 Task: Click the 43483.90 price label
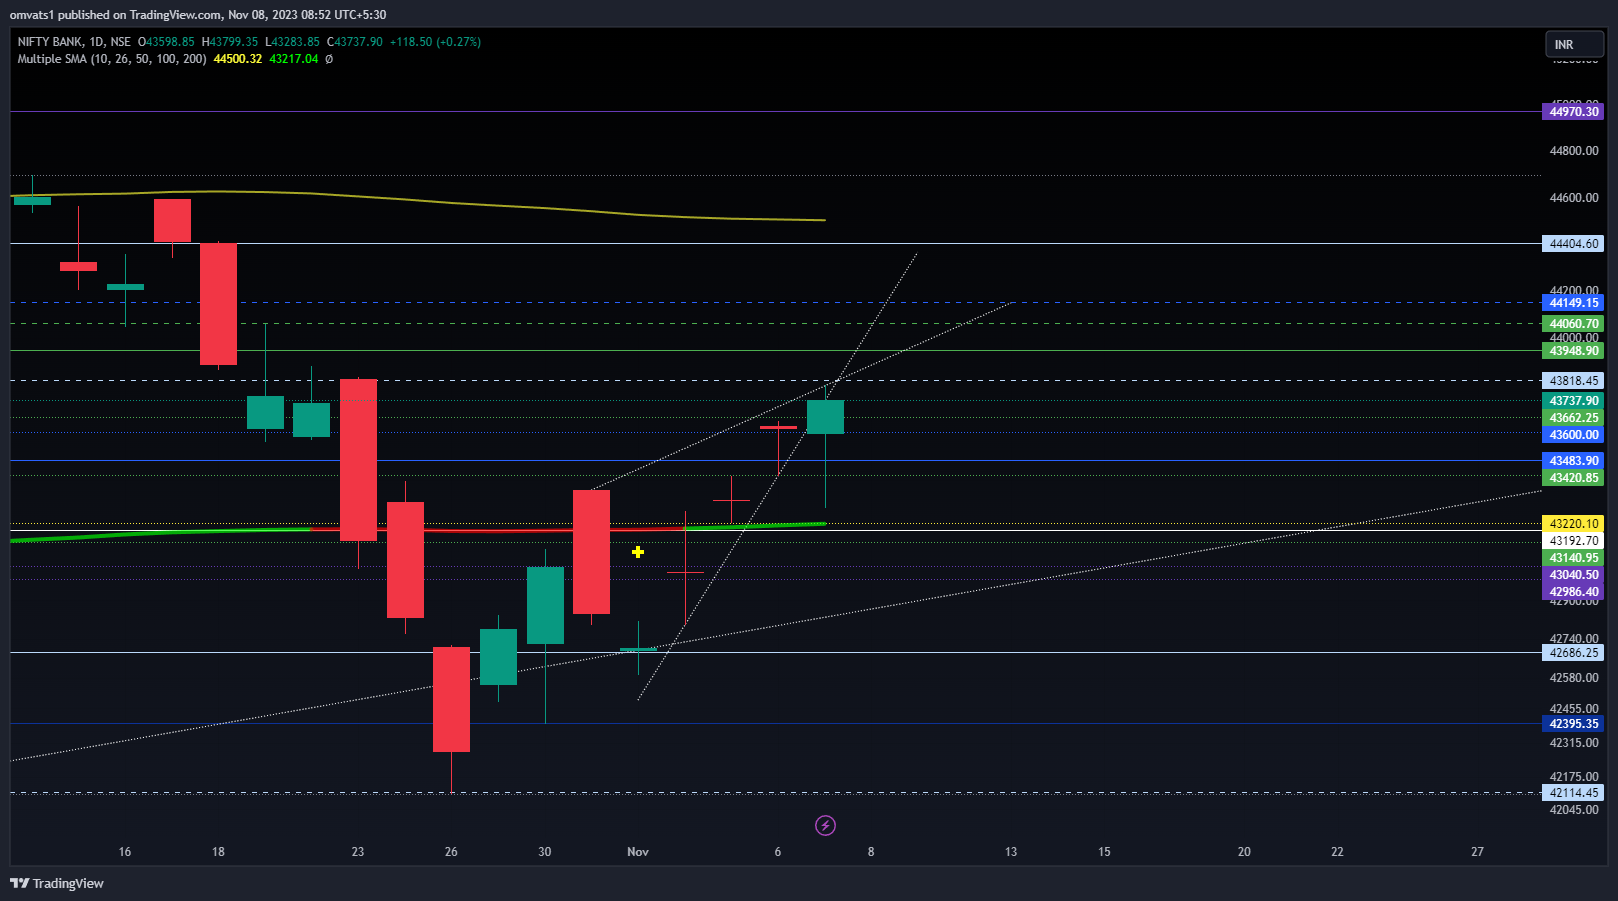1574,461
